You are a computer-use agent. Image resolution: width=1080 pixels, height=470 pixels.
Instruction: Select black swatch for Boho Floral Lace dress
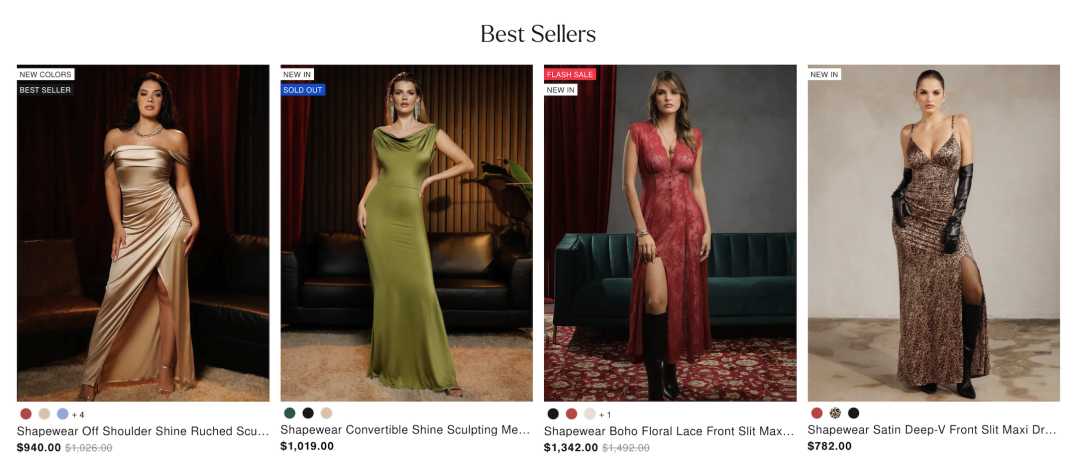pyautogui.click(x=553, y=414)
